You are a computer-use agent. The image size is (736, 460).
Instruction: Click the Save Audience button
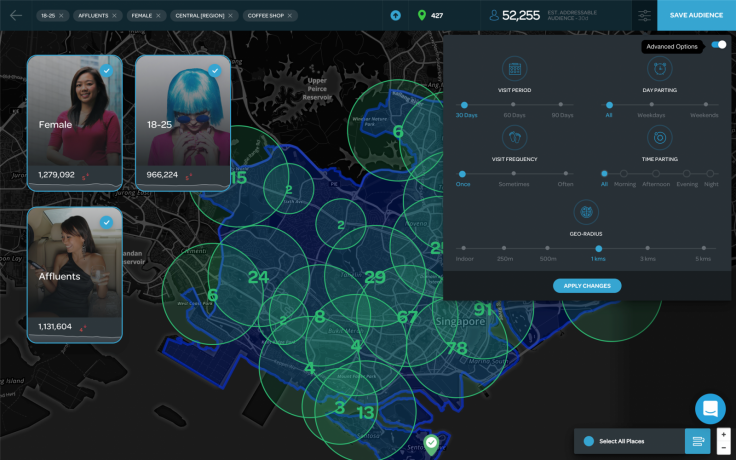[697, 15]
